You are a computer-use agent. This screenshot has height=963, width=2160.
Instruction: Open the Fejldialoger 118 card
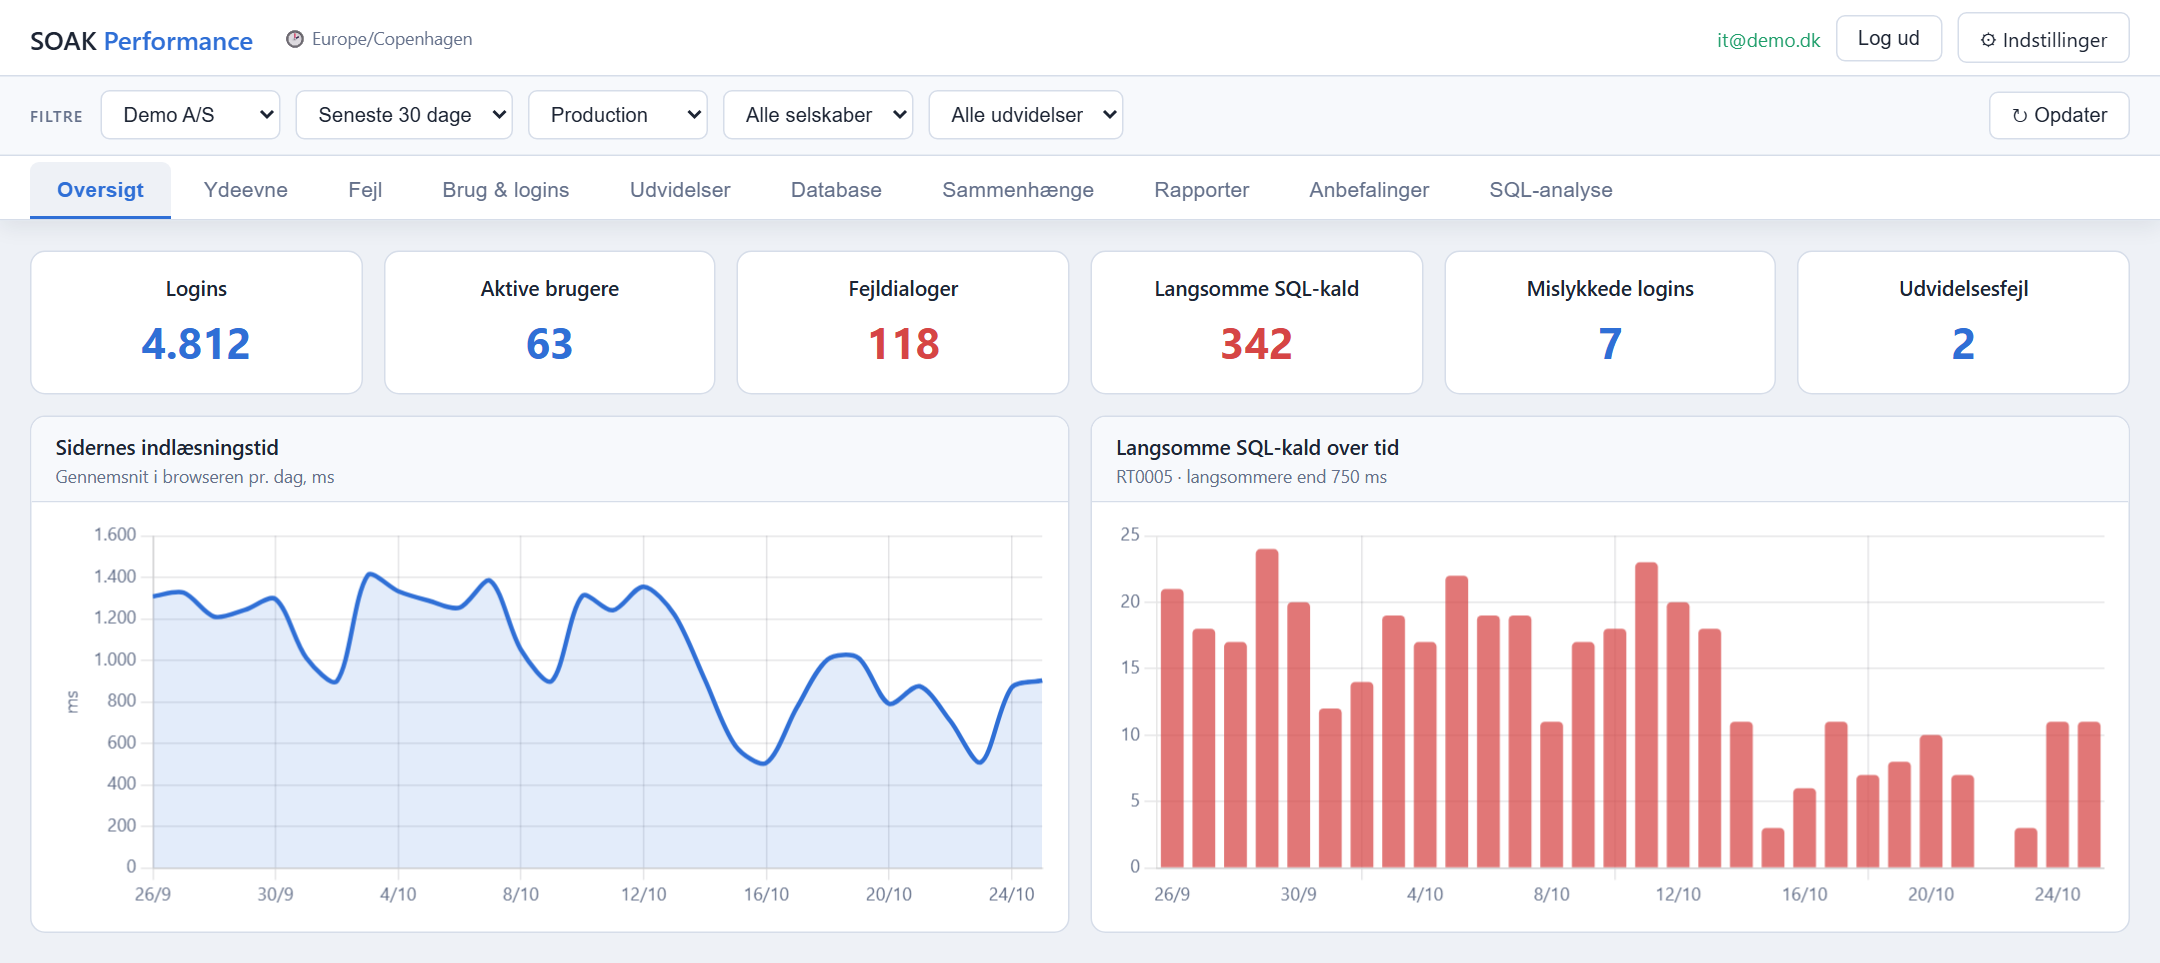click(x=903, y=322)
